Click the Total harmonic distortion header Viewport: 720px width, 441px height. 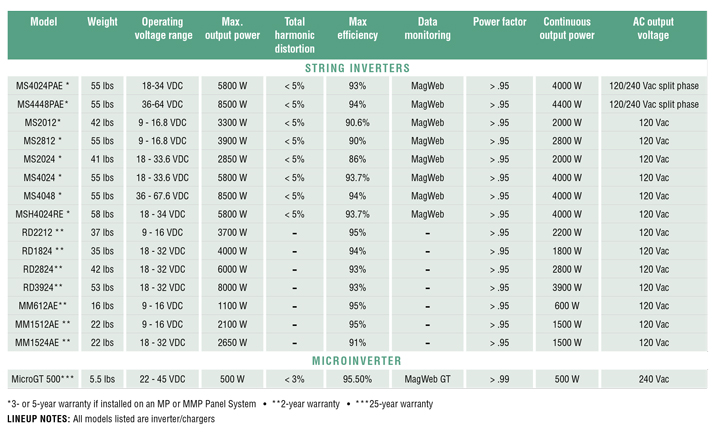click(x=294, y=28)
